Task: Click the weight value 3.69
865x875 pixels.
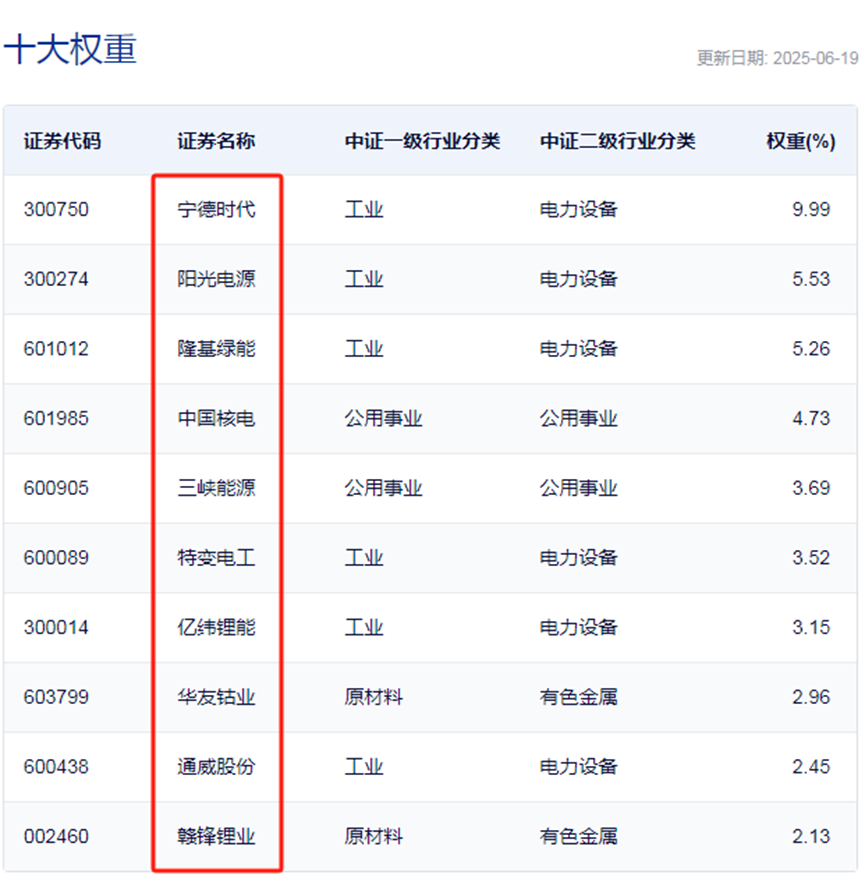Action: click(x=811, y=488)
